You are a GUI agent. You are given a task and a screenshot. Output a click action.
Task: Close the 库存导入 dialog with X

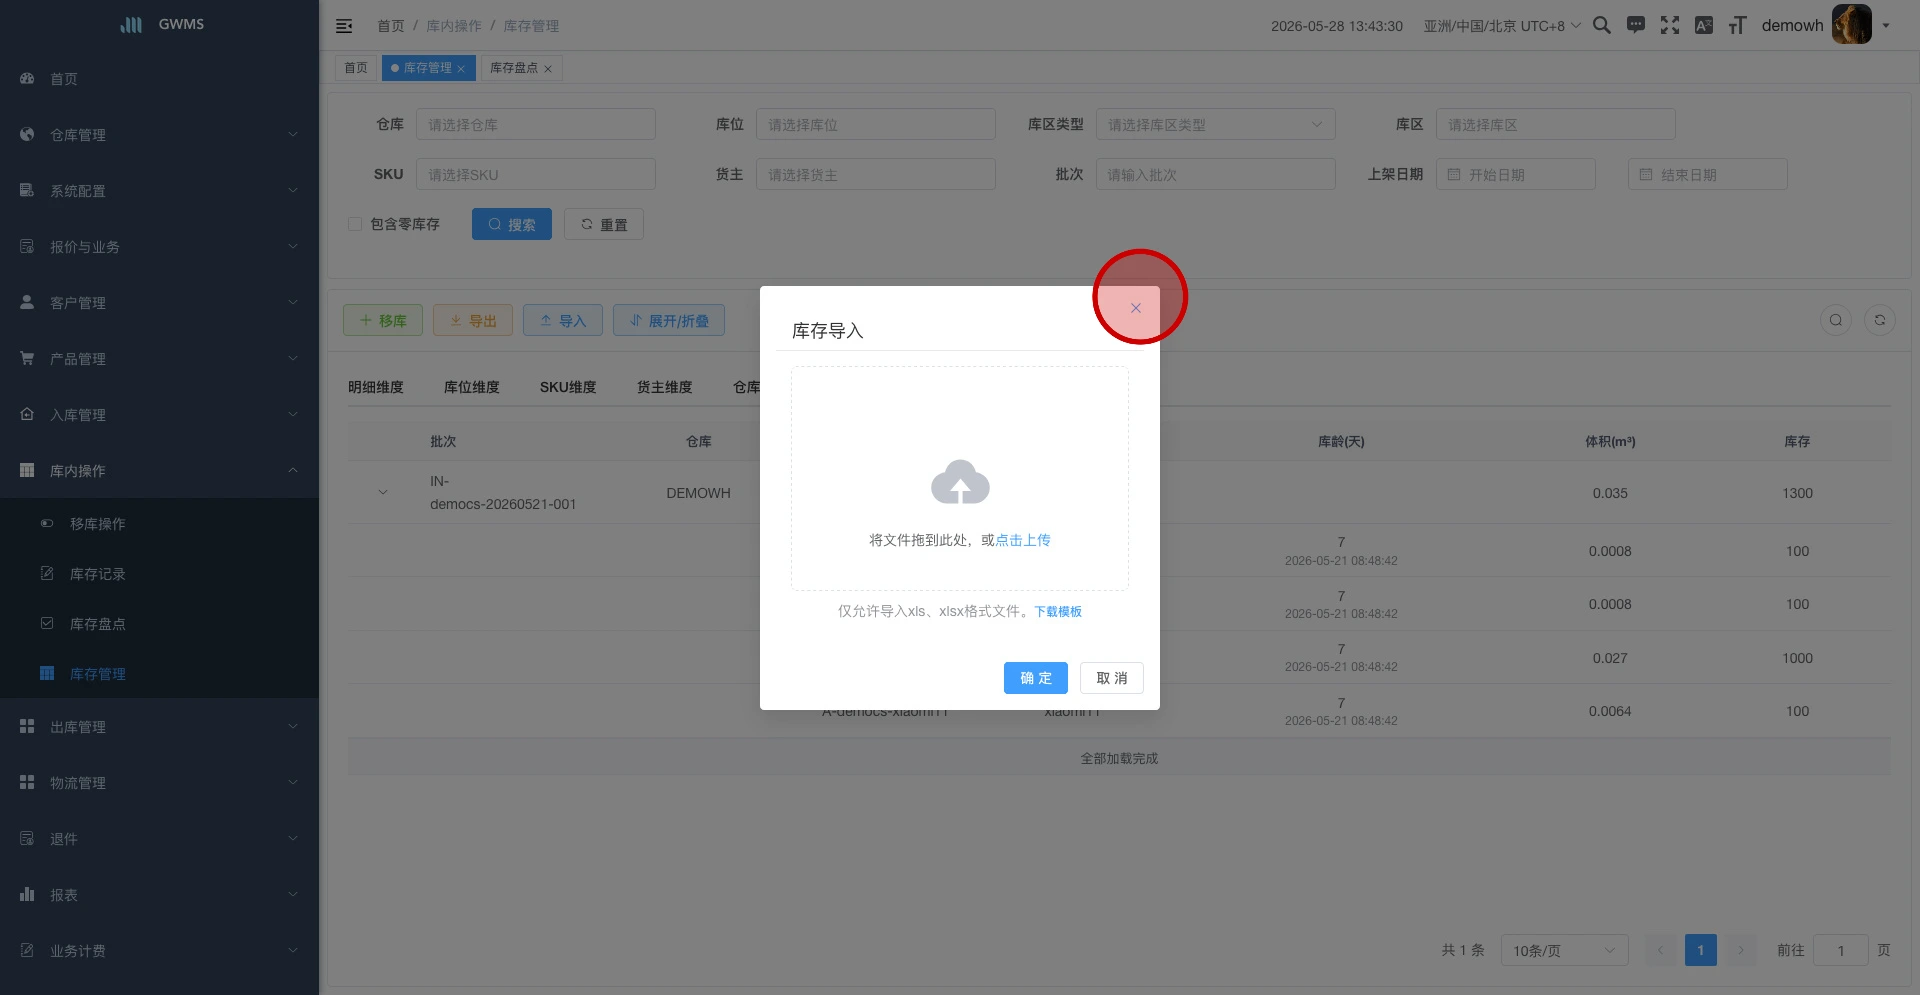[1135, 308]
